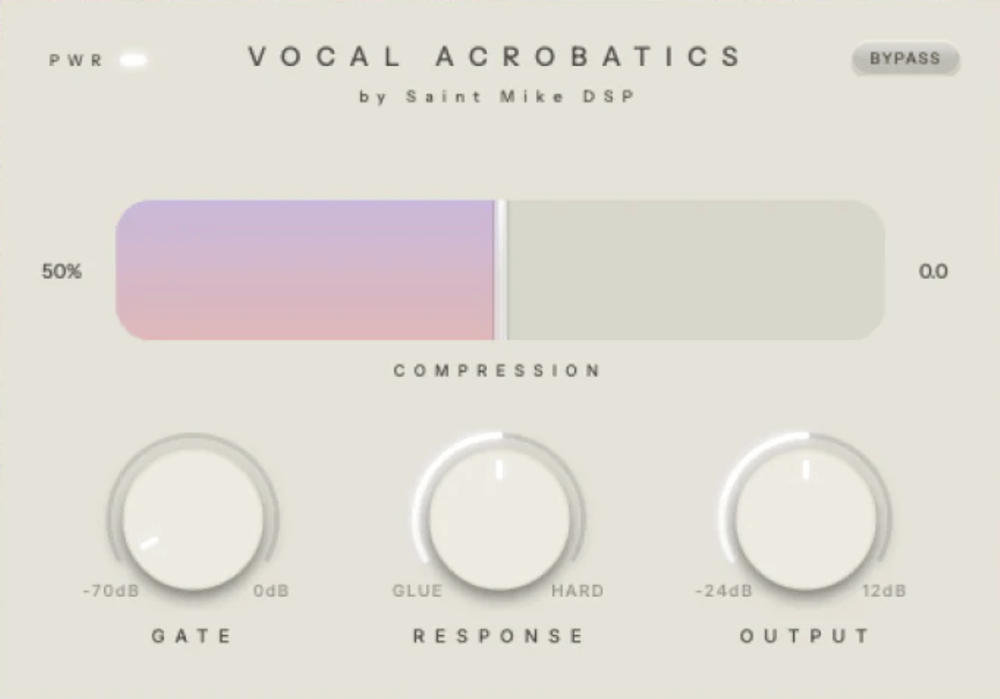Switch off the plugin with the PWR indicator
Viewport: 1000px width, 699px height.
pos(136,60)
